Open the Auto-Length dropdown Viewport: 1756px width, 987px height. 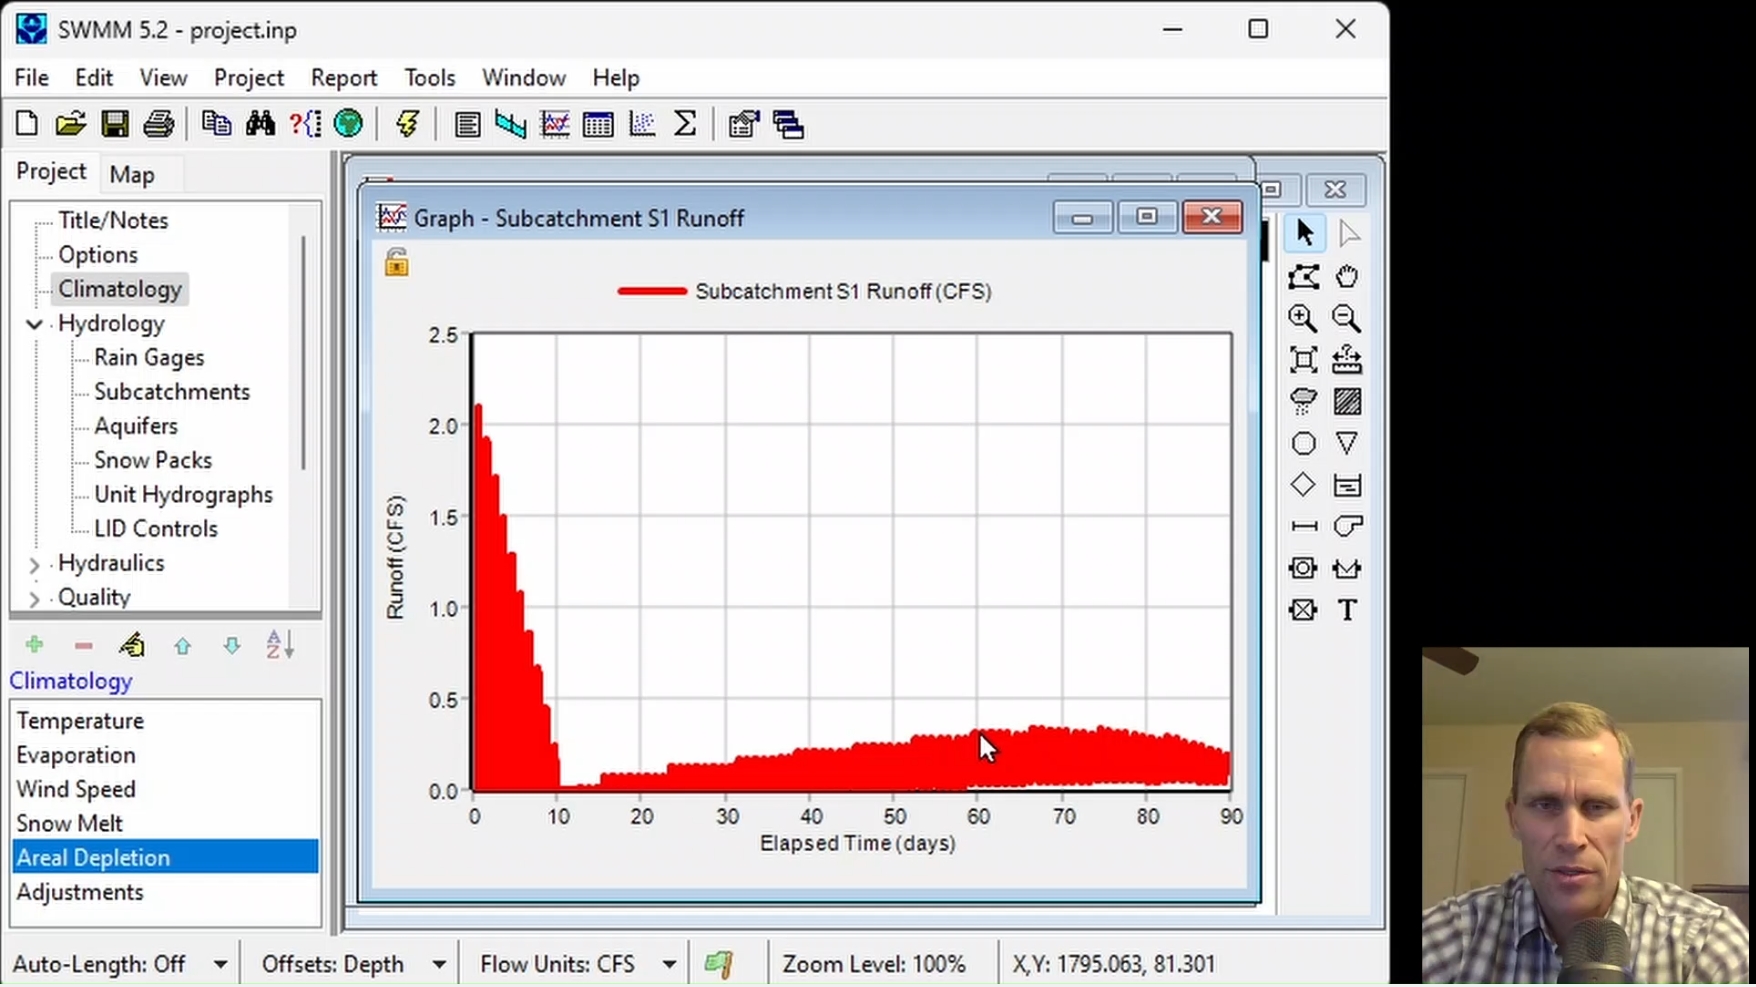pos(220,964)
